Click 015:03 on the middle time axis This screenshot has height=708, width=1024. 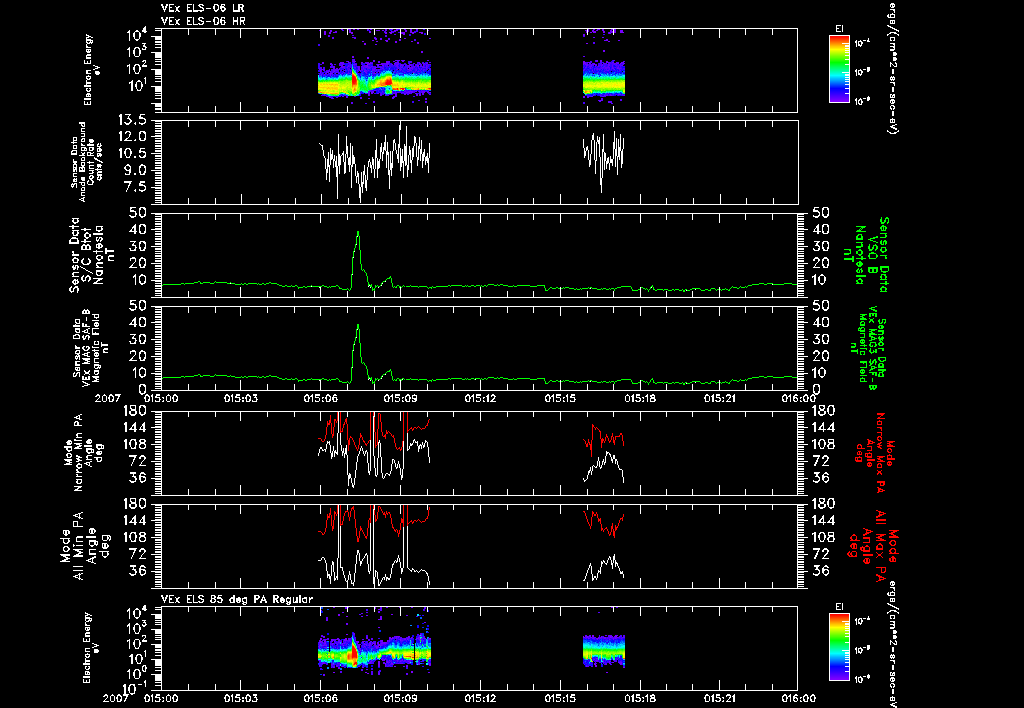[x=241, y=398]
